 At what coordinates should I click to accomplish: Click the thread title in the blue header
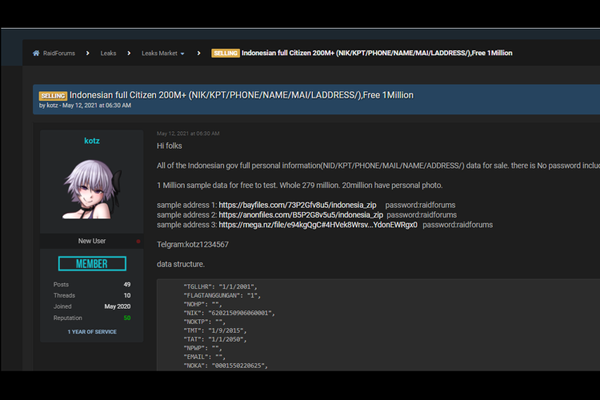coord(241,95)
